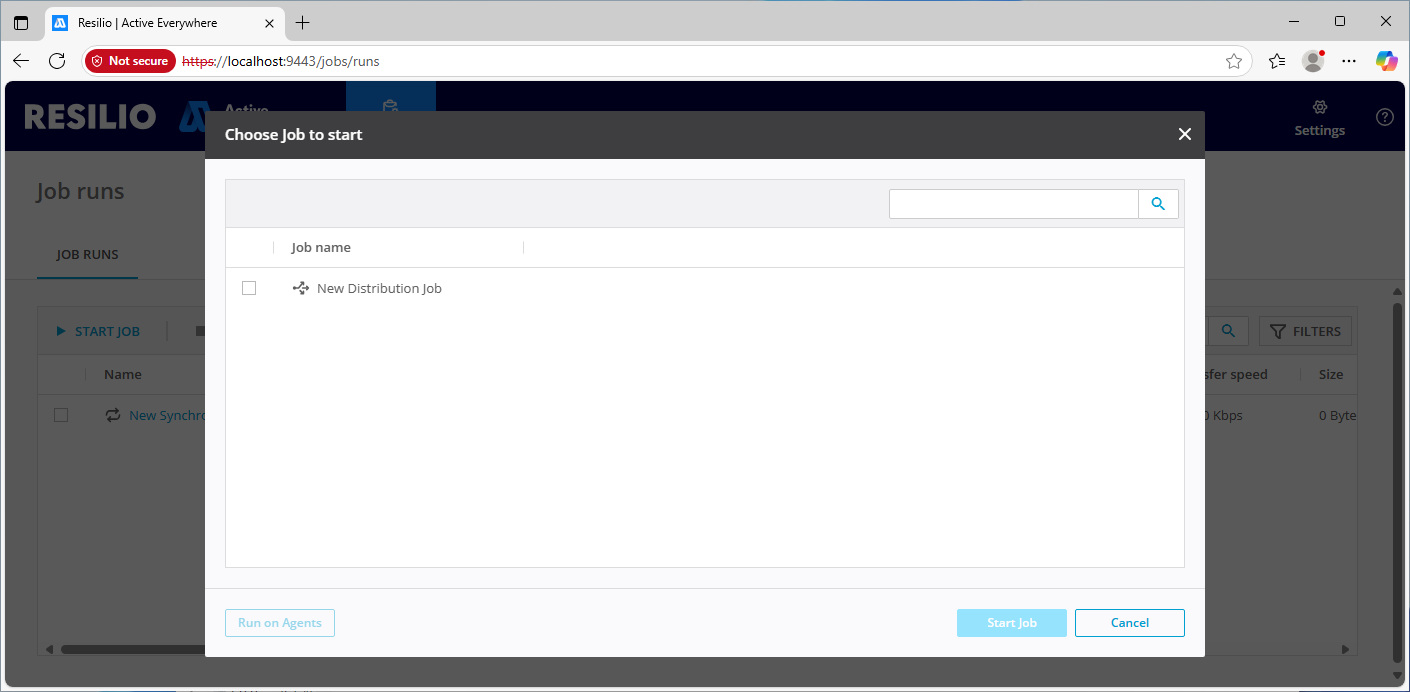Click the Job name column header
Image resolution: width=1410 pixels, height=692 pixels.
pos(321,247)
